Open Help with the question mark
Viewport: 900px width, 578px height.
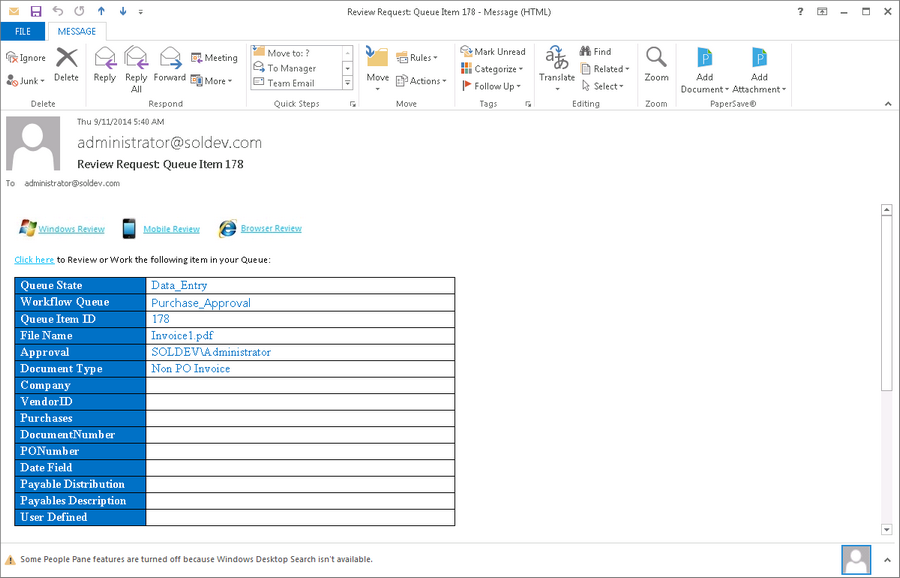click(x=800, y=11)
